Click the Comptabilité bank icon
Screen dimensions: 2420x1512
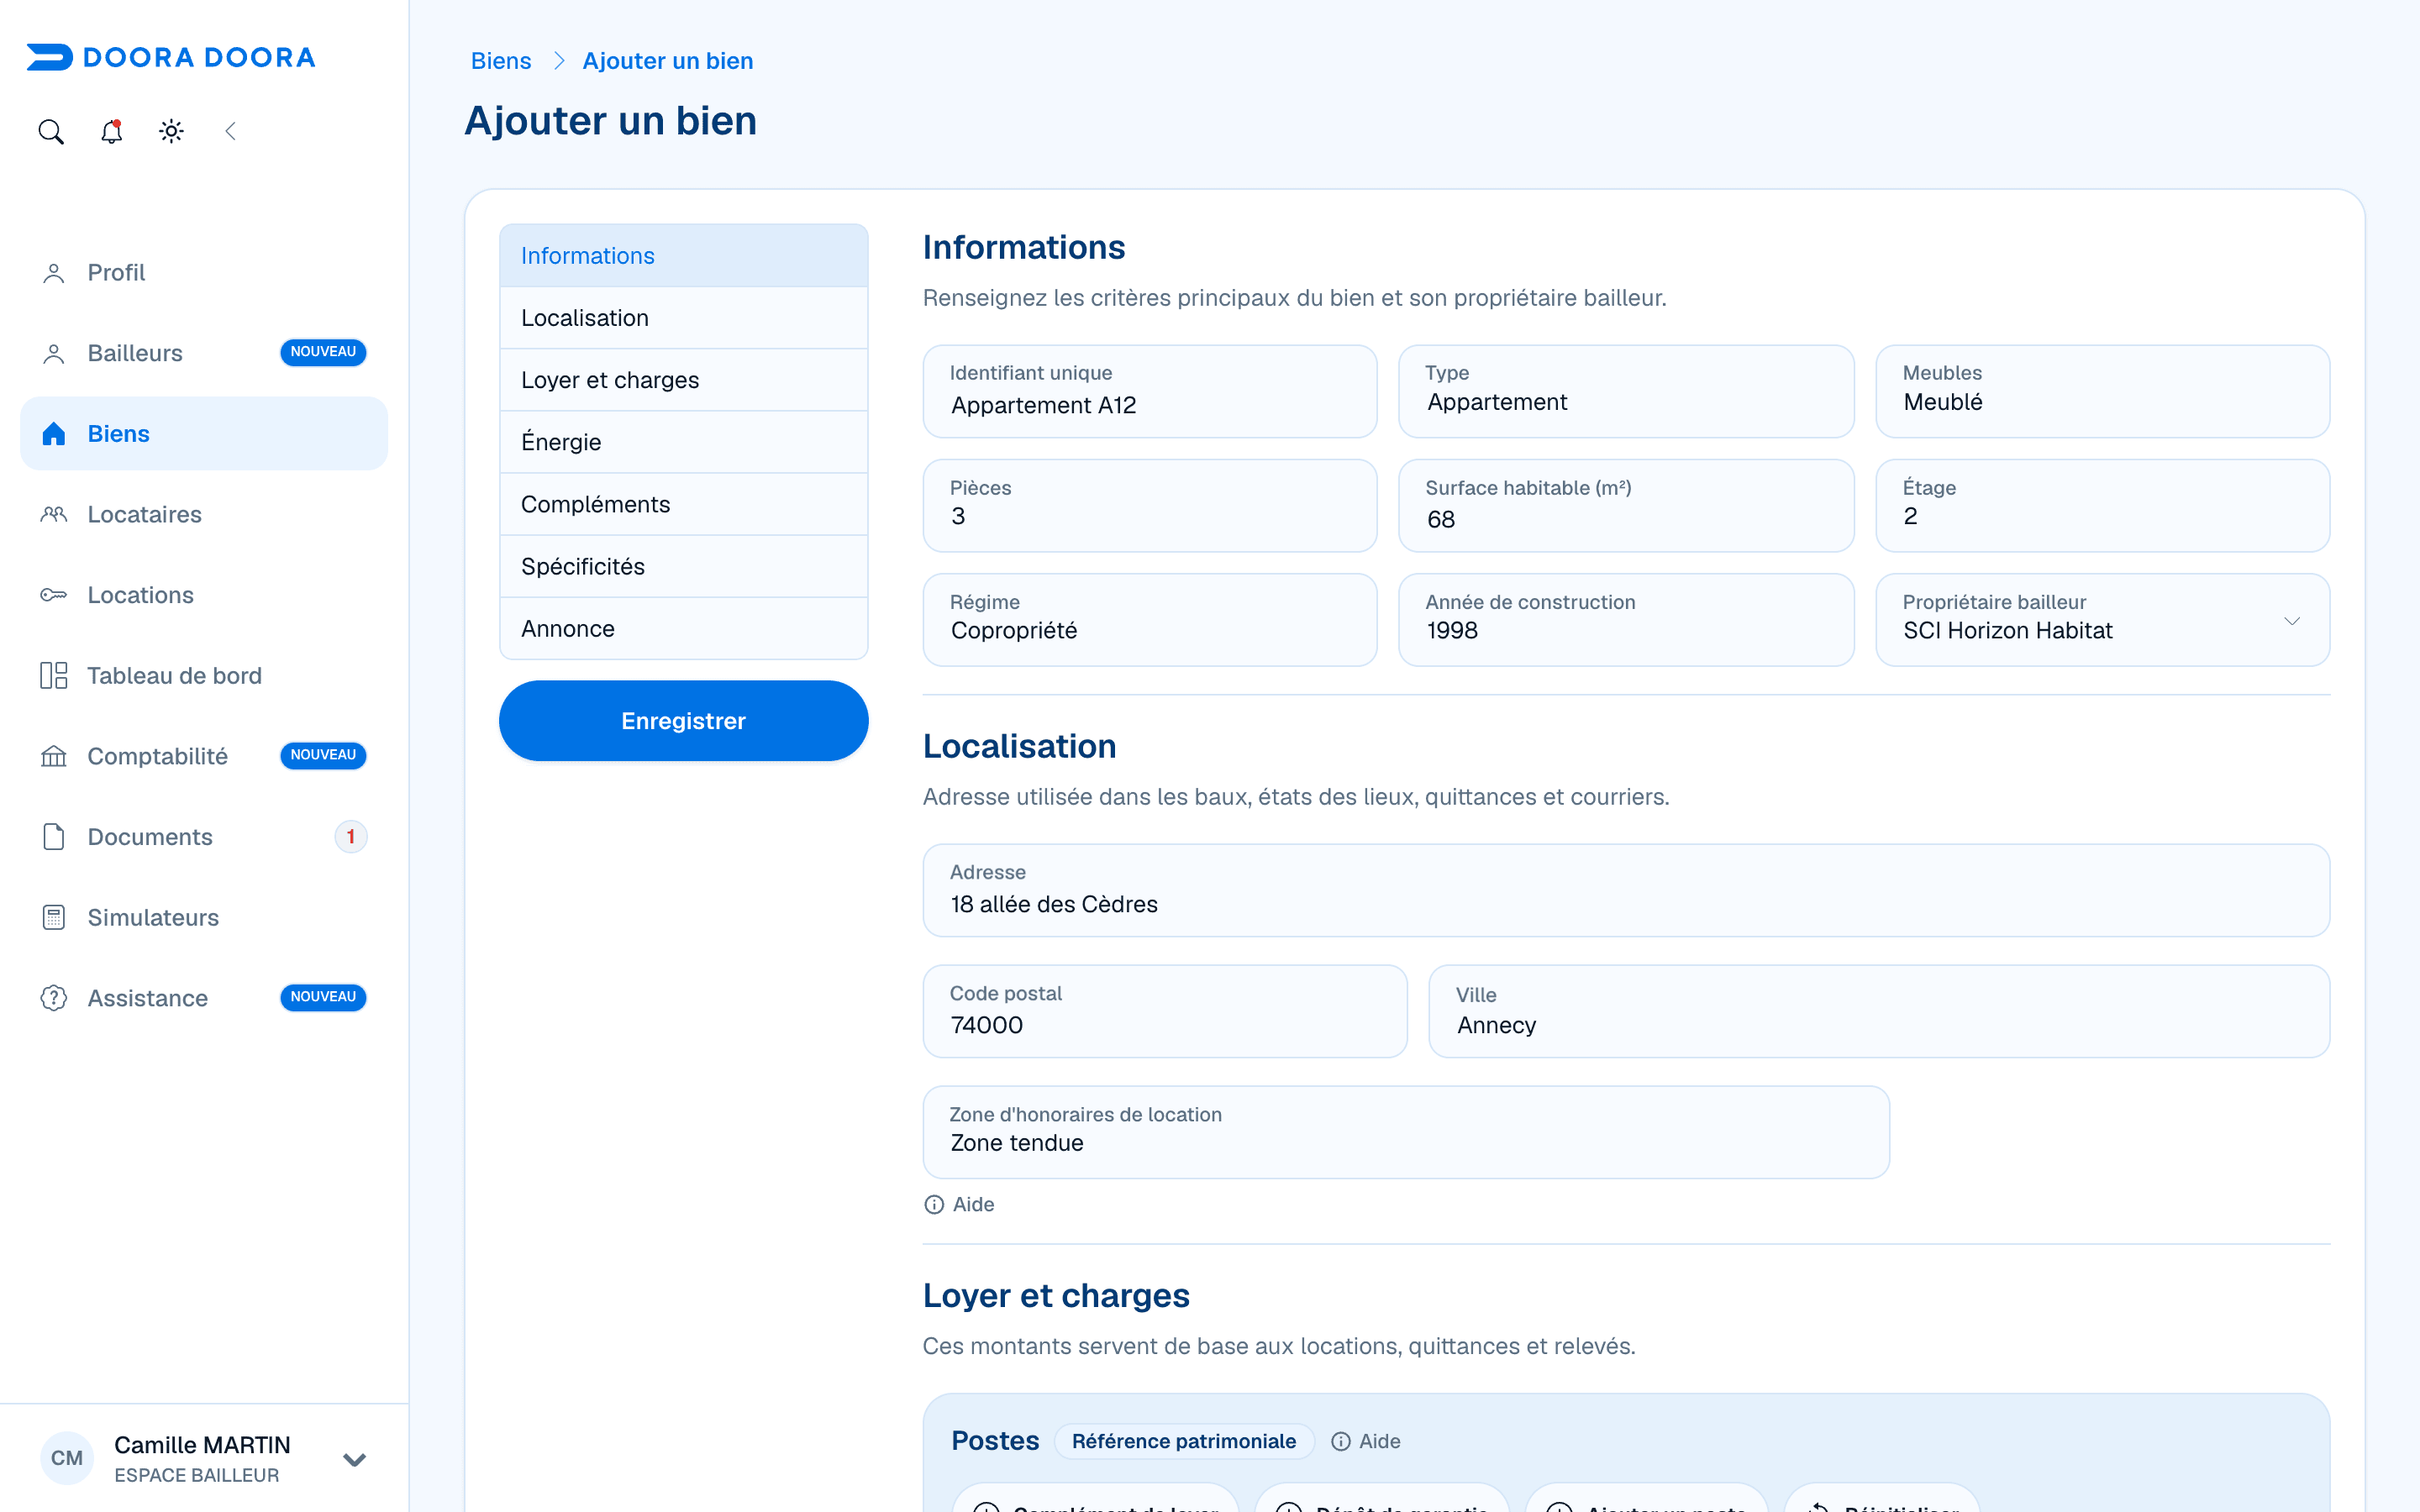pos(54,756)
